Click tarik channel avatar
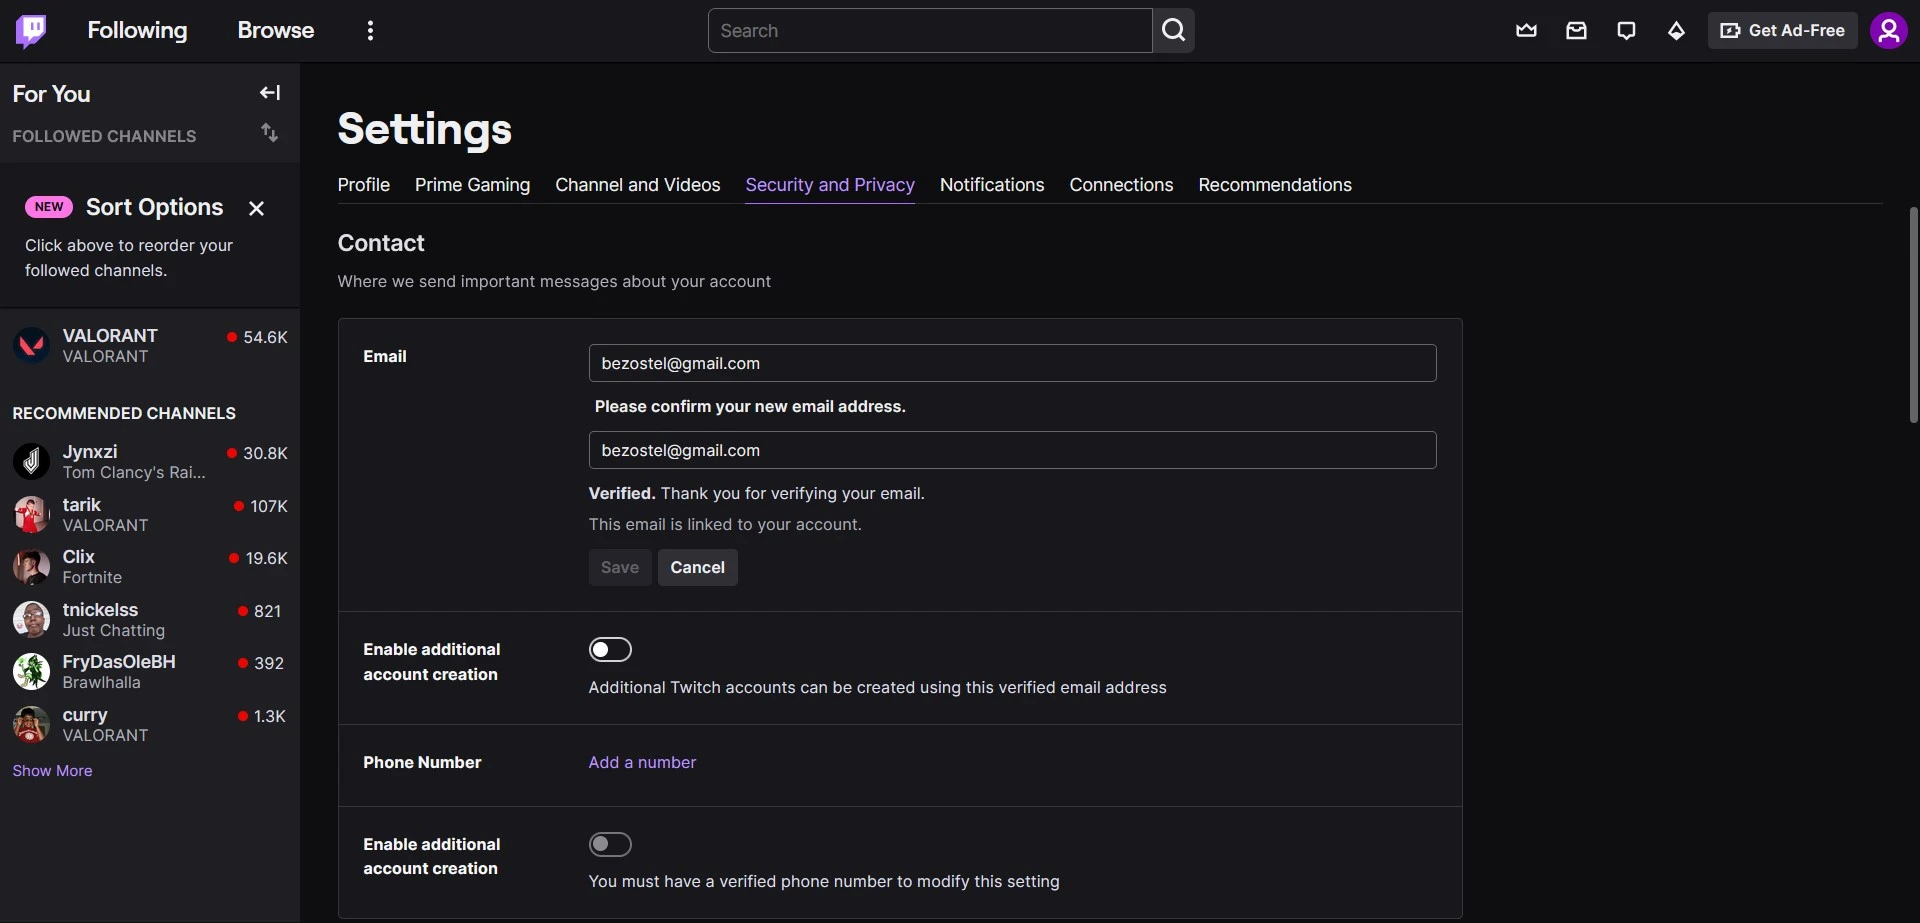 (31, 515)
